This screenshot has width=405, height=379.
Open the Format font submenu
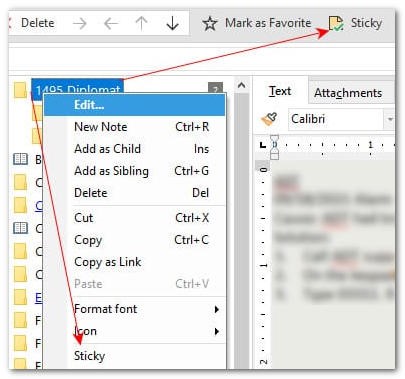(x=134, y=309)
